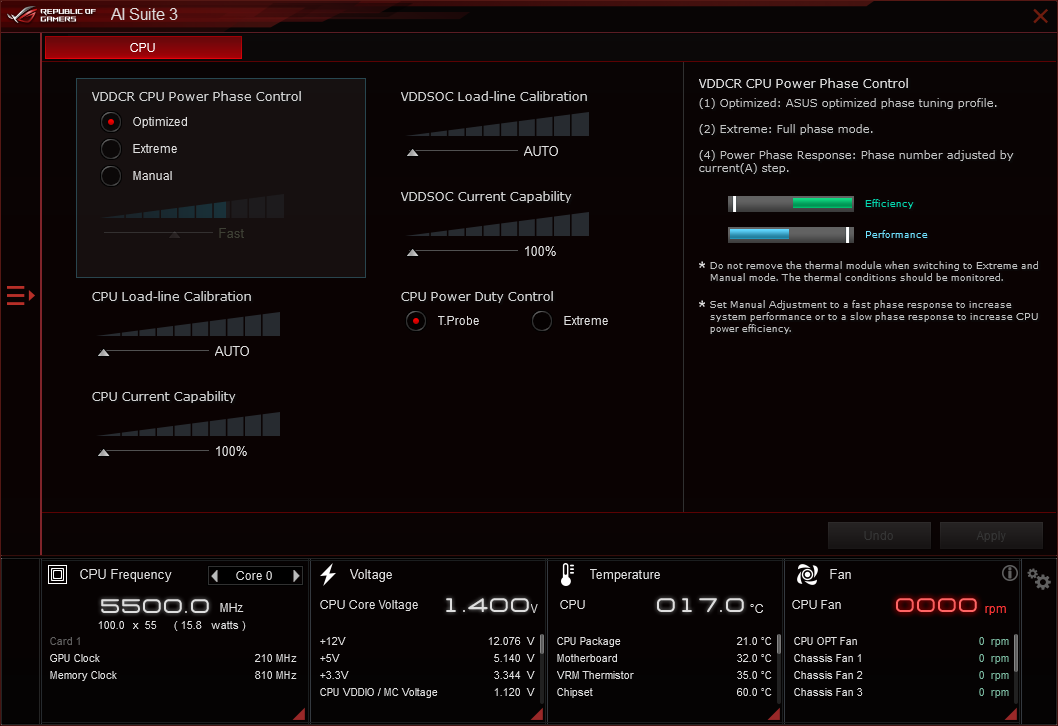Click the Voltage lightning bolt icon
The height and width of the screenshot is (726, 1058).
pyautogui.click(x=328, y=573)
